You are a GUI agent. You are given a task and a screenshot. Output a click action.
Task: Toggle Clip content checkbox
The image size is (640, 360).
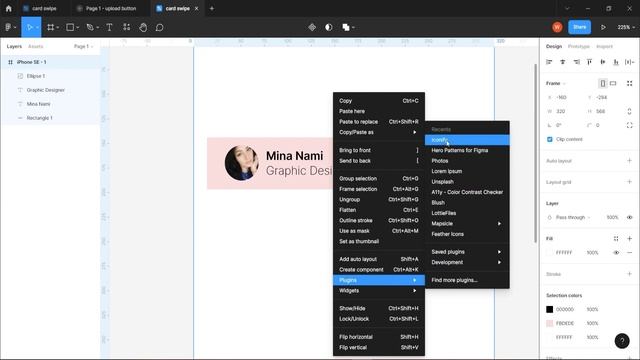tap(550, 139)
